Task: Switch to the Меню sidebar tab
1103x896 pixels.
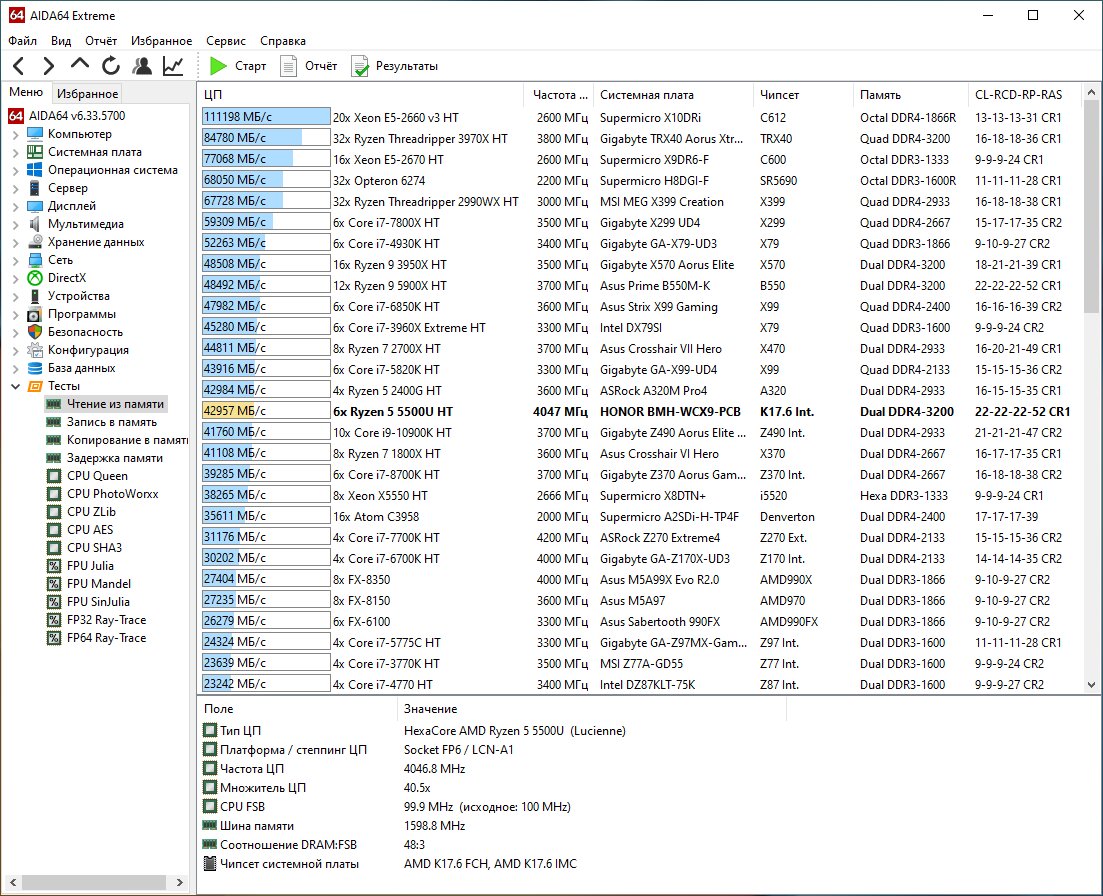Action: (26, 92)
